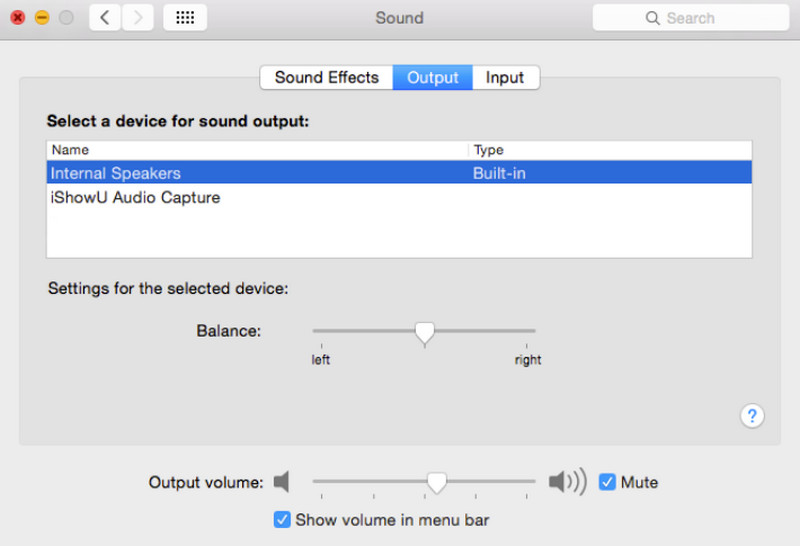This screenshot has width=800, height=546.
Task: Choose iShowU Audio Capture device
Action: point(135,198)
